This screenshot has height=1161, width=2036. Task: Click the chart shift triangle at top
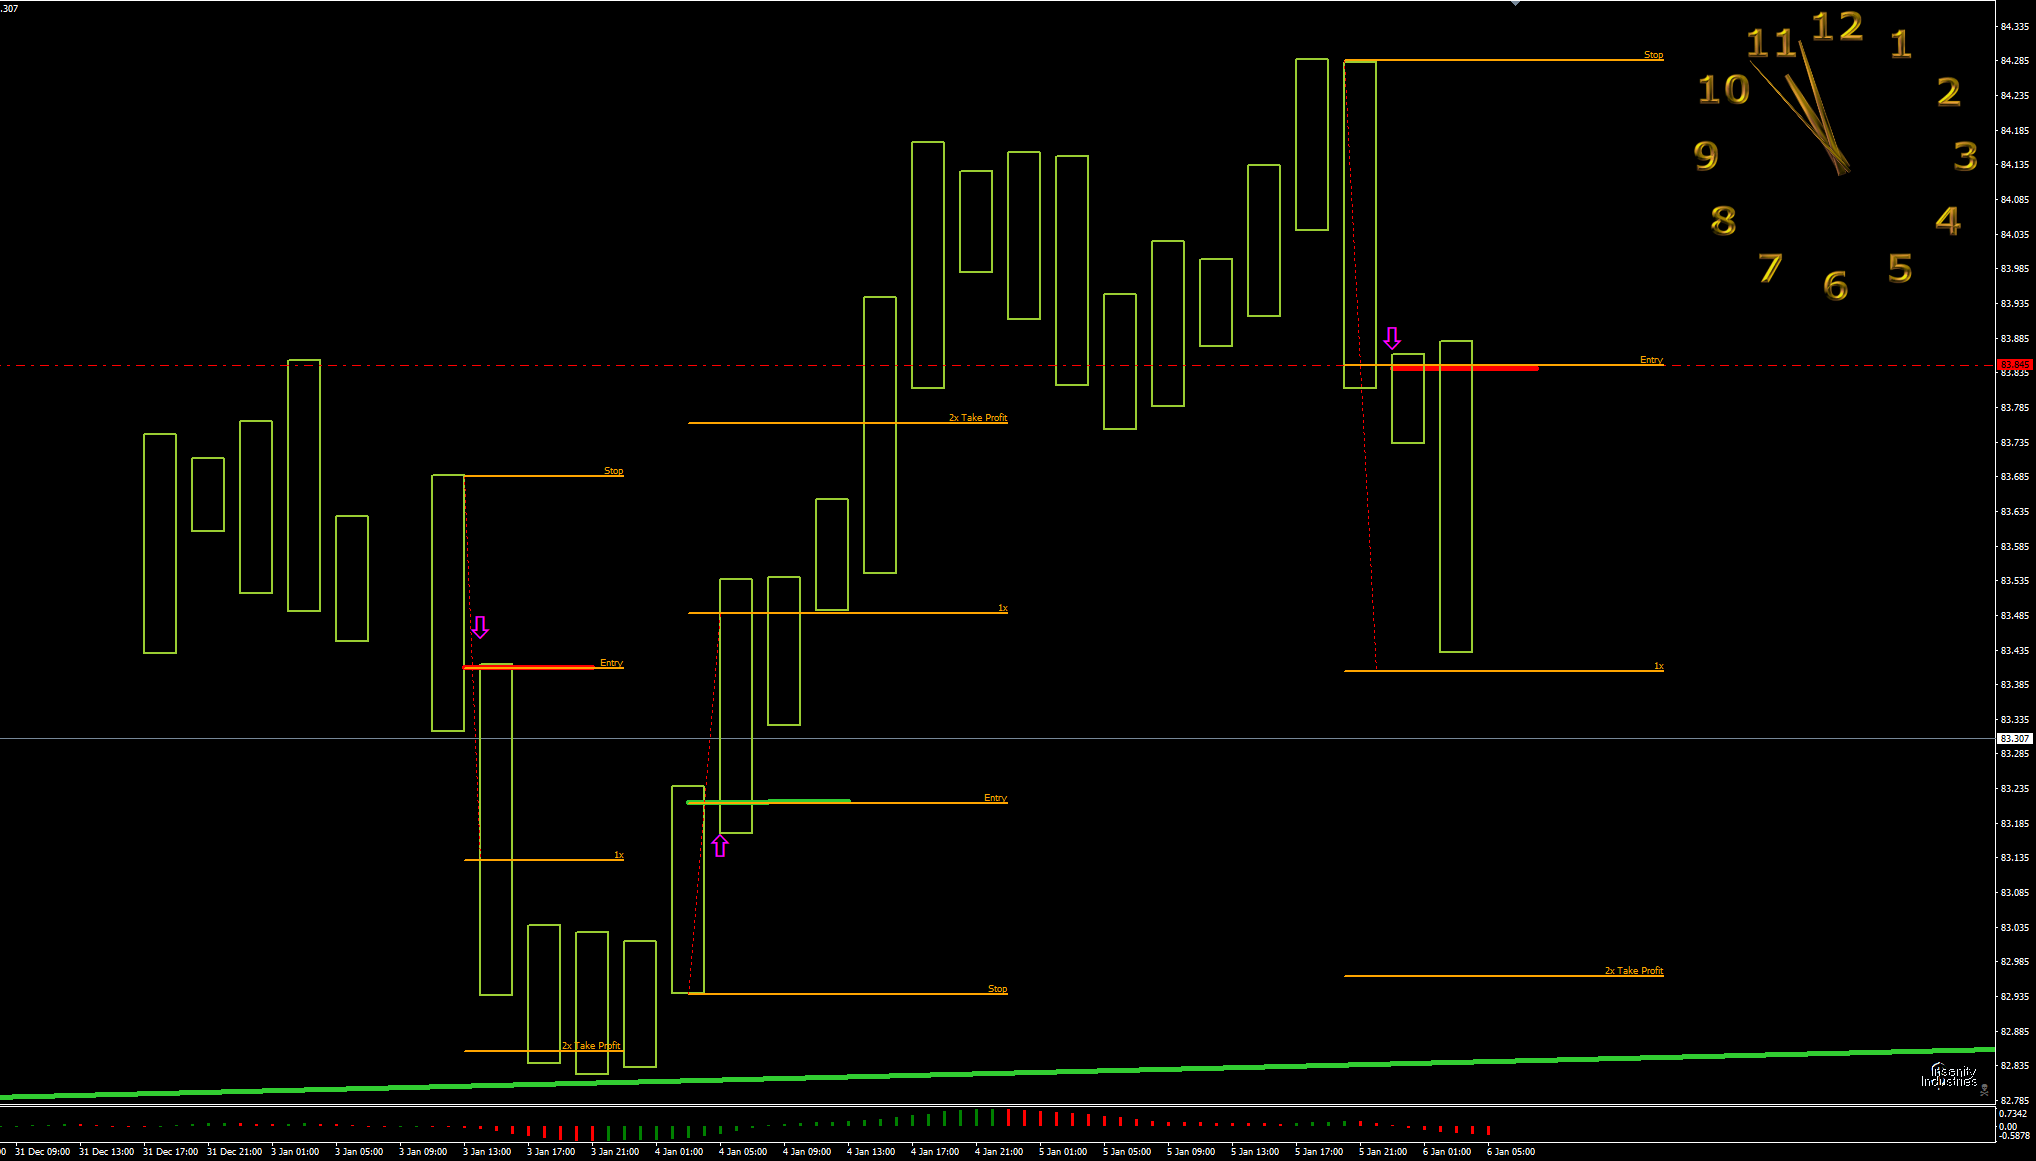pos(1515,4)
